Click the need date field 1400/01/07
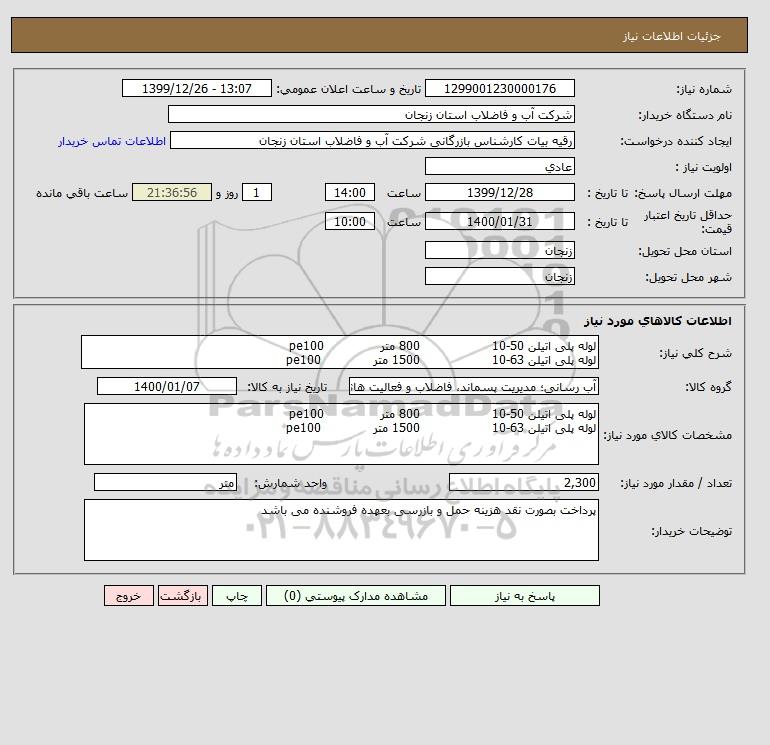Screen dimensions: 770x745 (167, 386)
